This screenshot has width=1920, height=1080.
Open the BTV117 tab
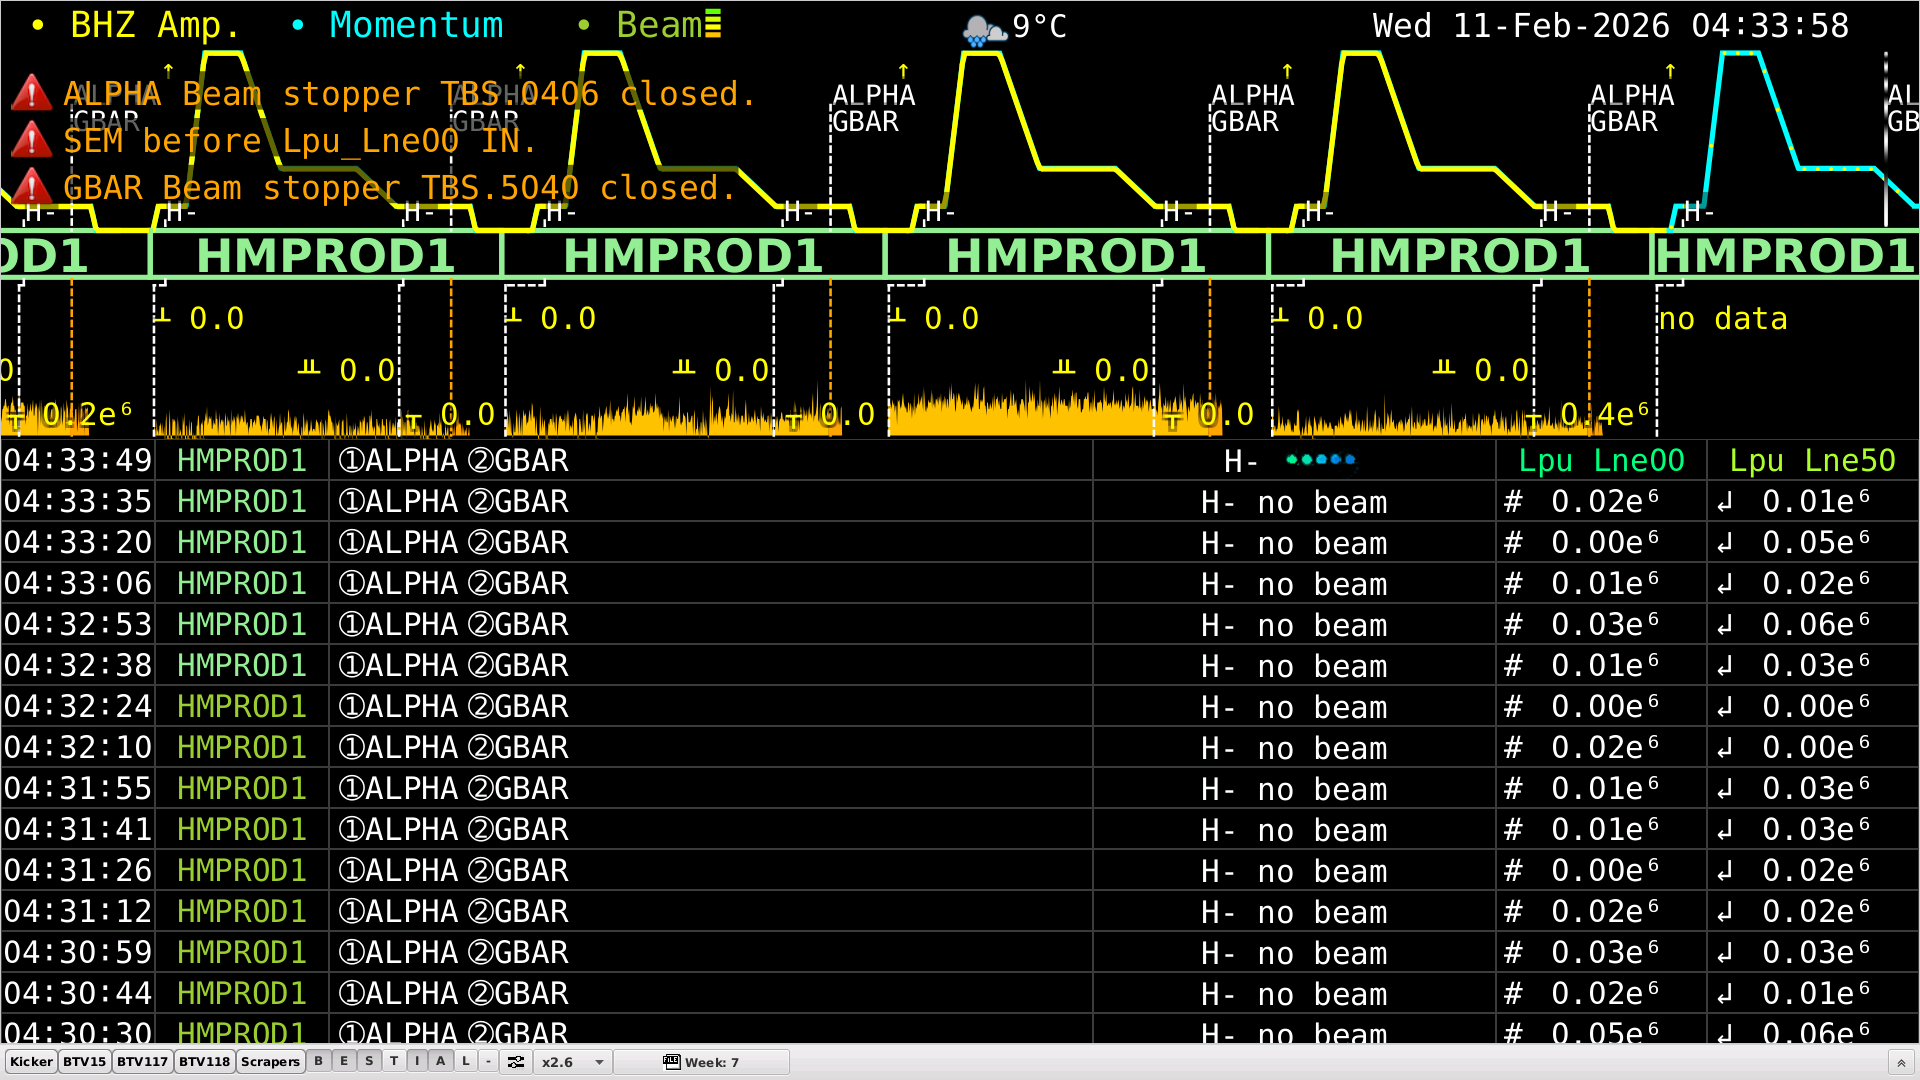[142, 1062]
